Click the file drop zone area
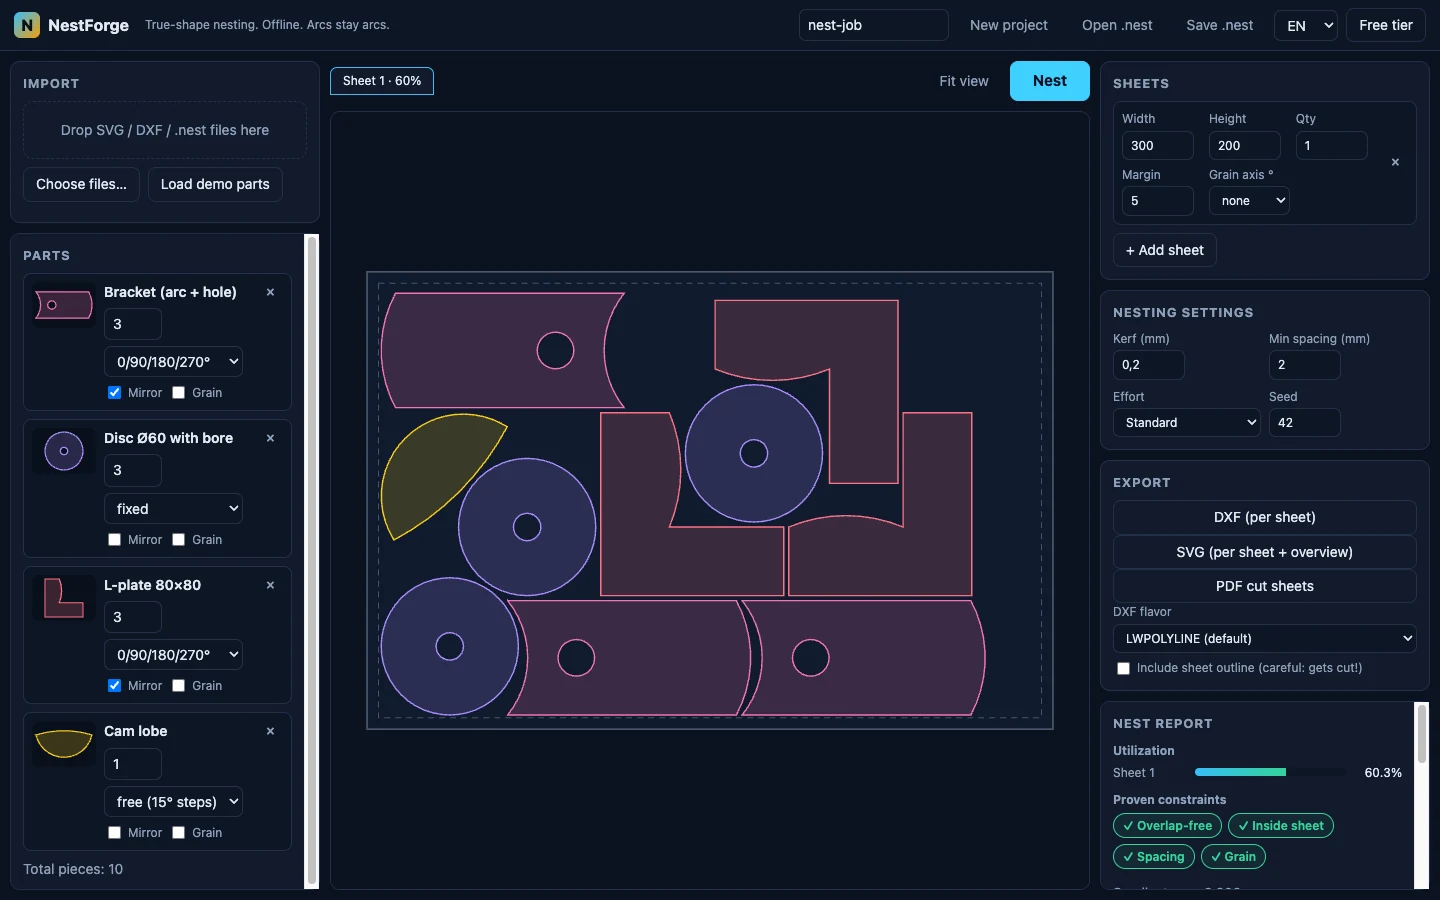This screenshot has height=900, width=1440. [x=165, y=130]
